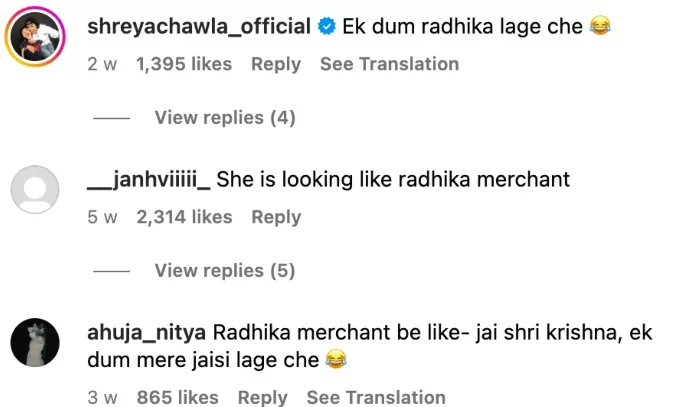Open __janhviiiii_'s default avatar
The image size is (700, 407).
point(35,189)
